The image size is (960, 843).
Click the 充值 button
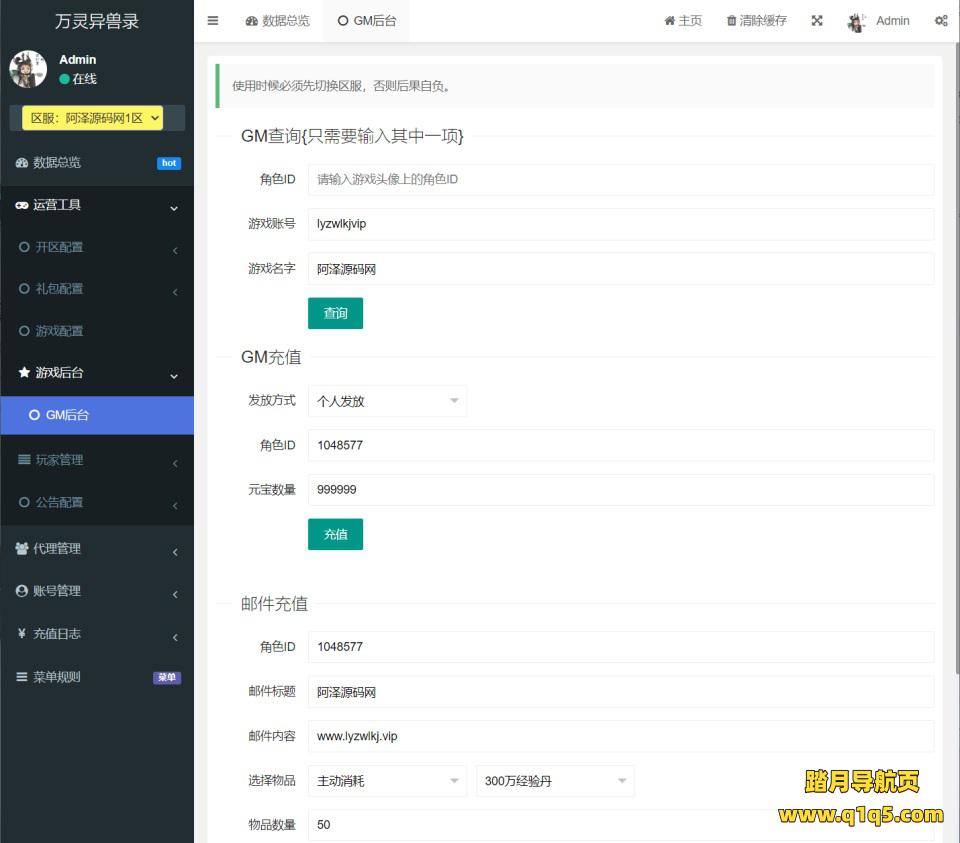point(335,534)
